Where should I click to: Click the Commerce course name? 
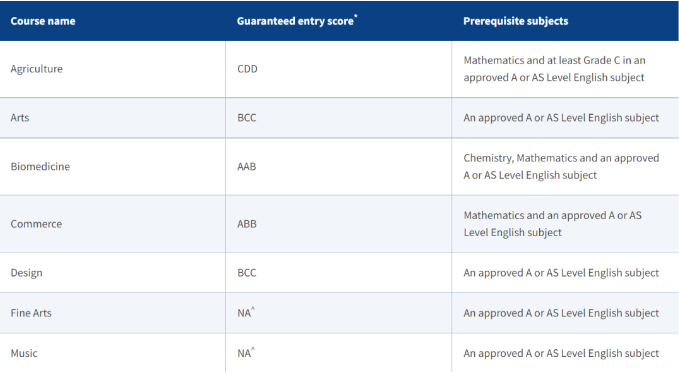(36, 224)
